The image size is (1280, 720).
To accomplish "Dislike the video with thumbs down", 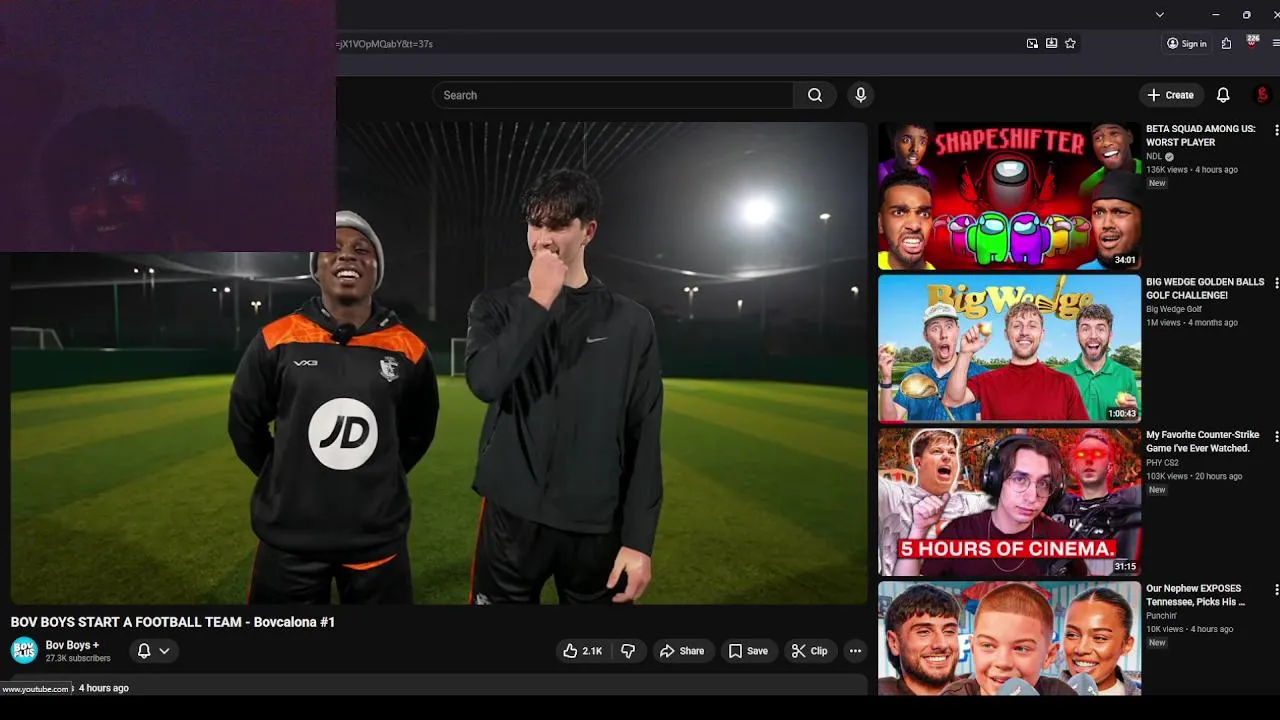I will click(628, 651).
